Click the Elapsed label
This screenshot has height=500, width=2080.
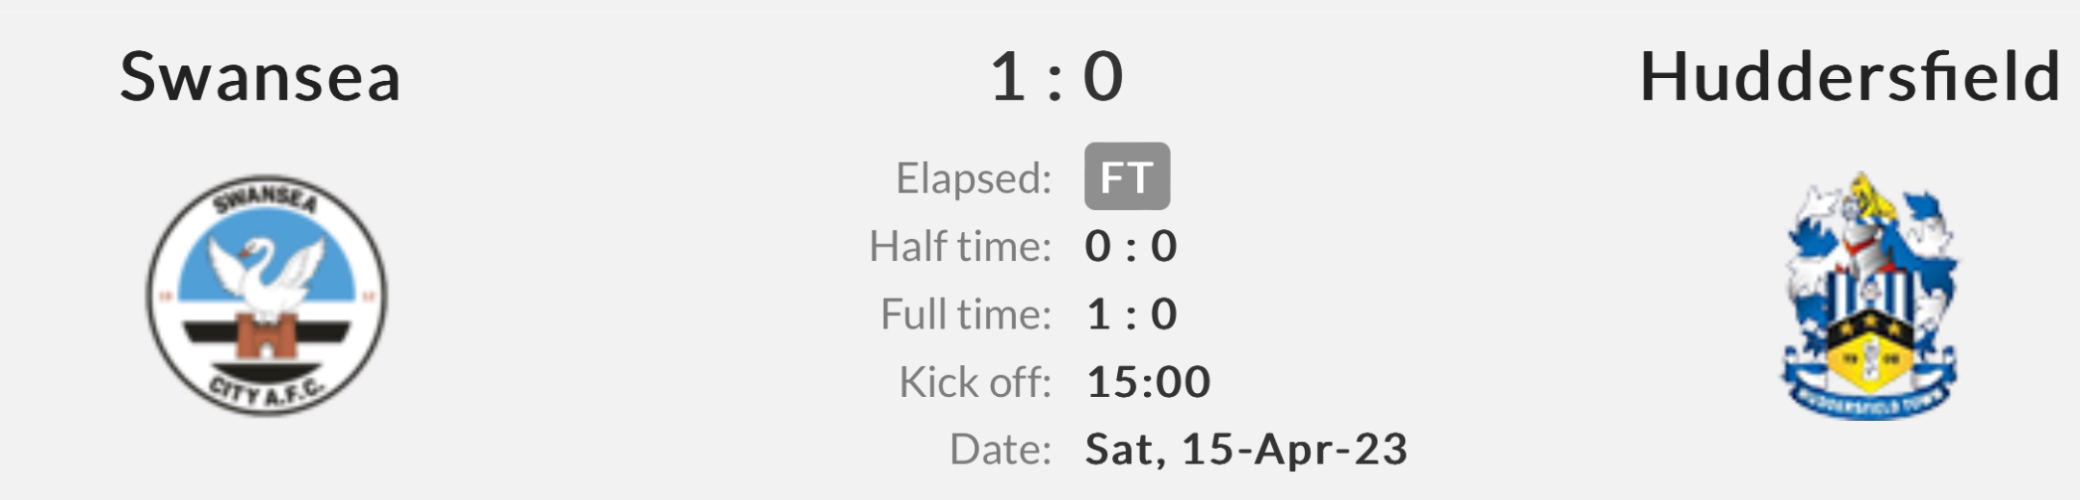click(x=973, y=178)
